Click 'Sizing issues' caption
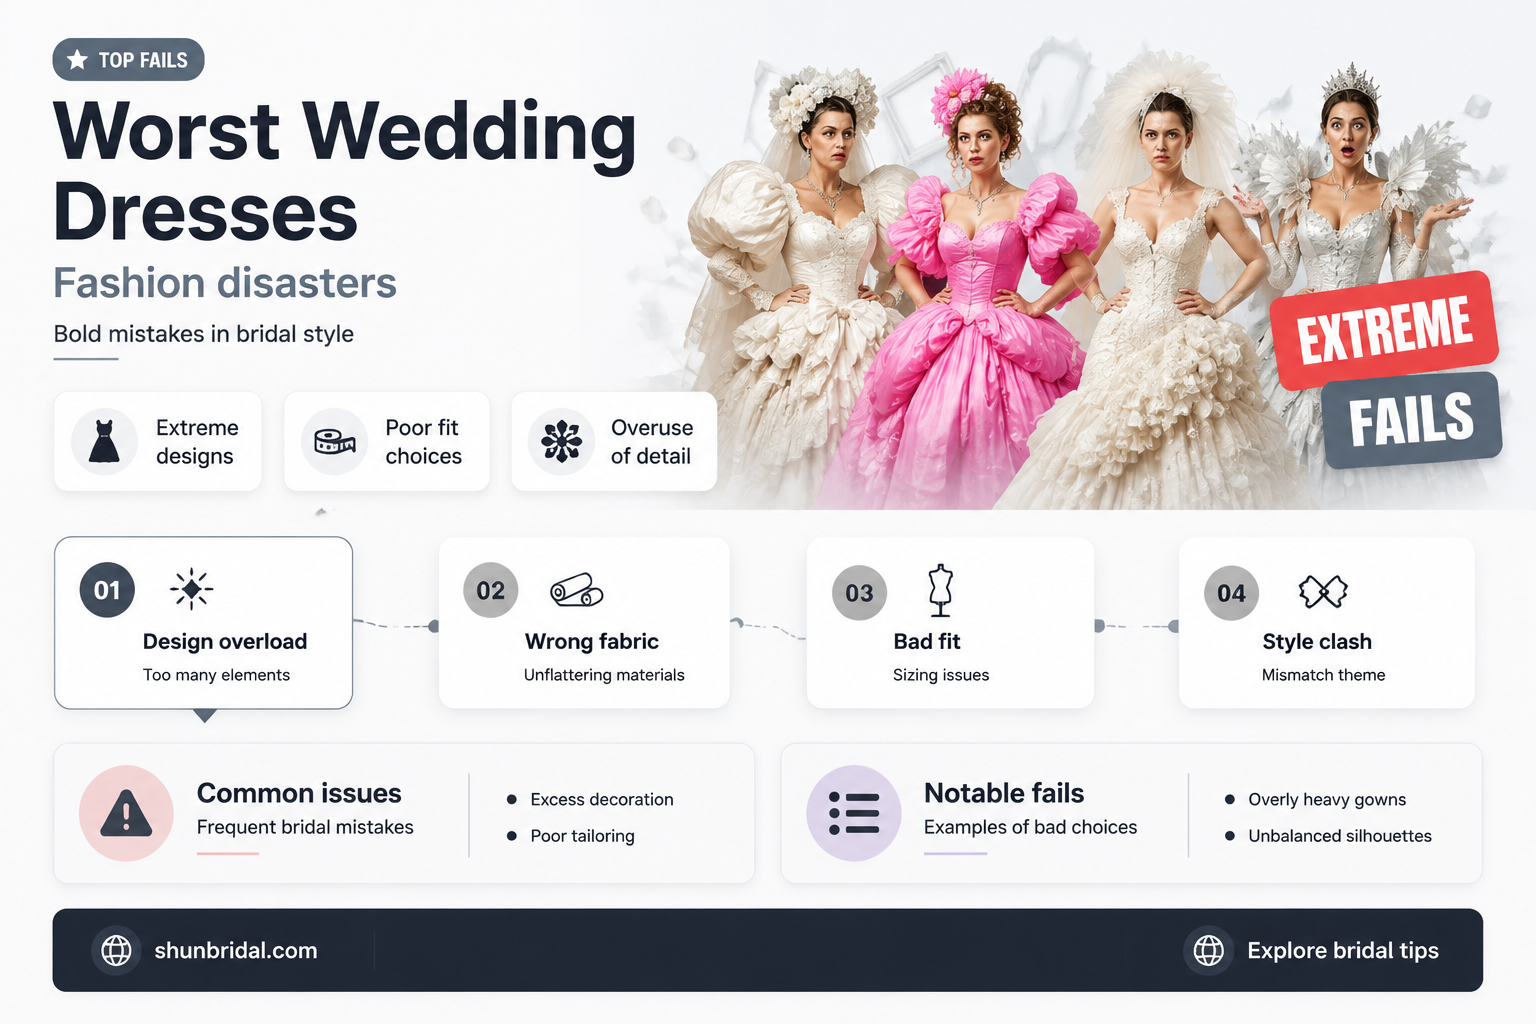The image size is (1536, 1024). pos(941,675)
